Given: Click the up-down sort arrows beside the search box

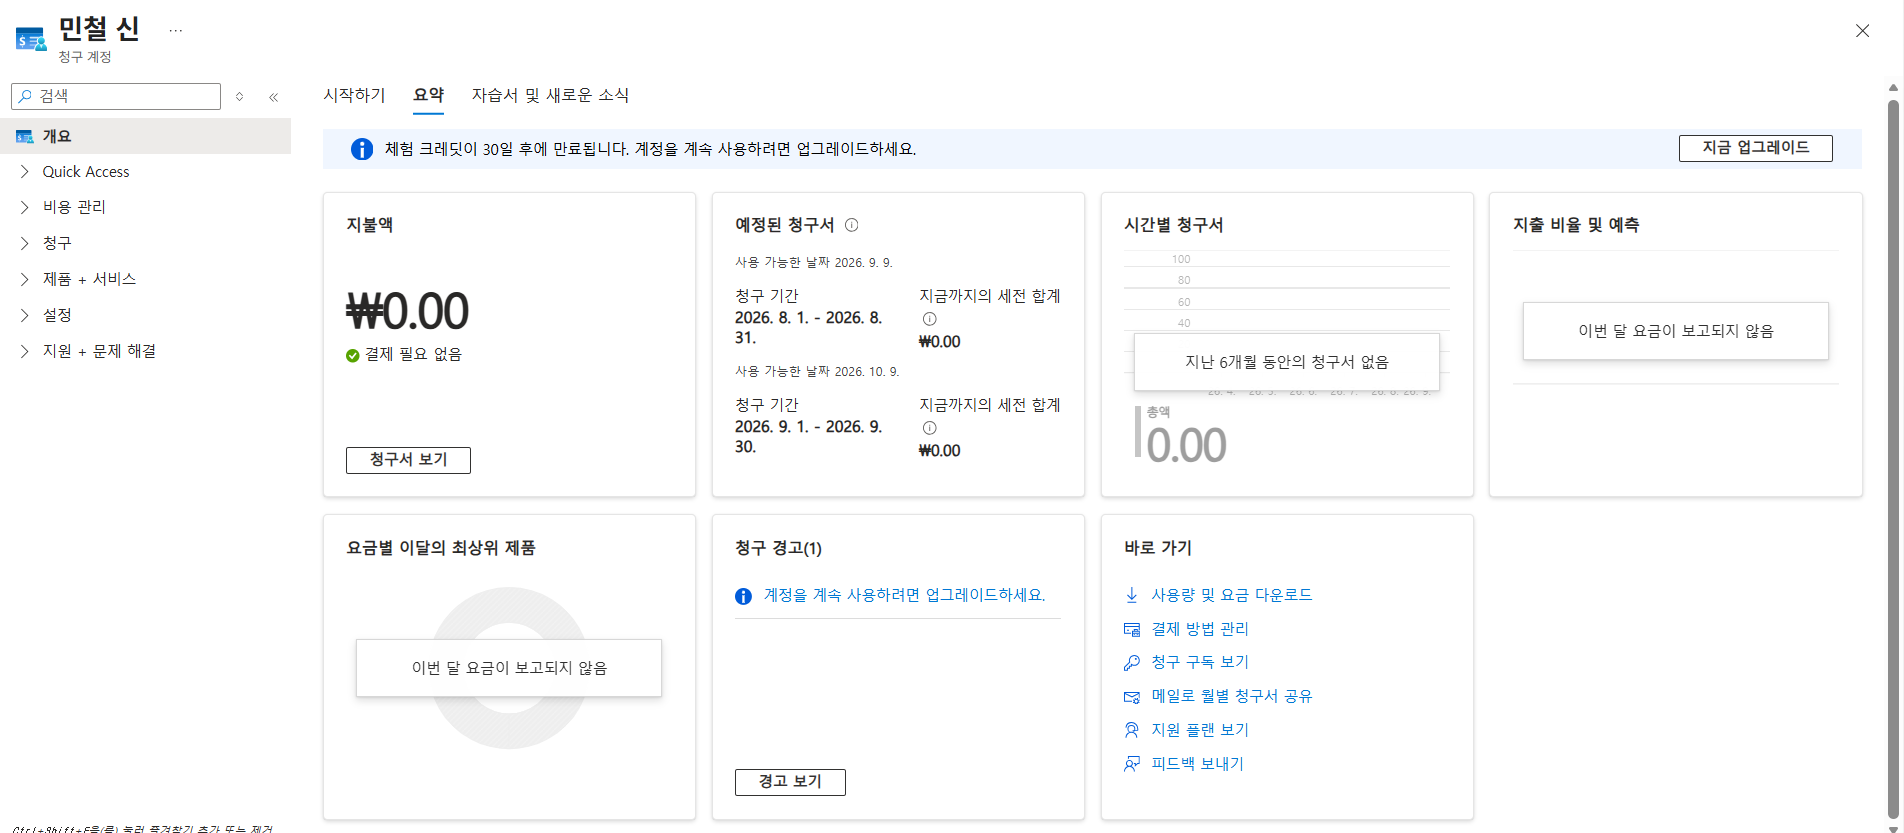Looking at the screenshot, I should click(x=240, y=97).
